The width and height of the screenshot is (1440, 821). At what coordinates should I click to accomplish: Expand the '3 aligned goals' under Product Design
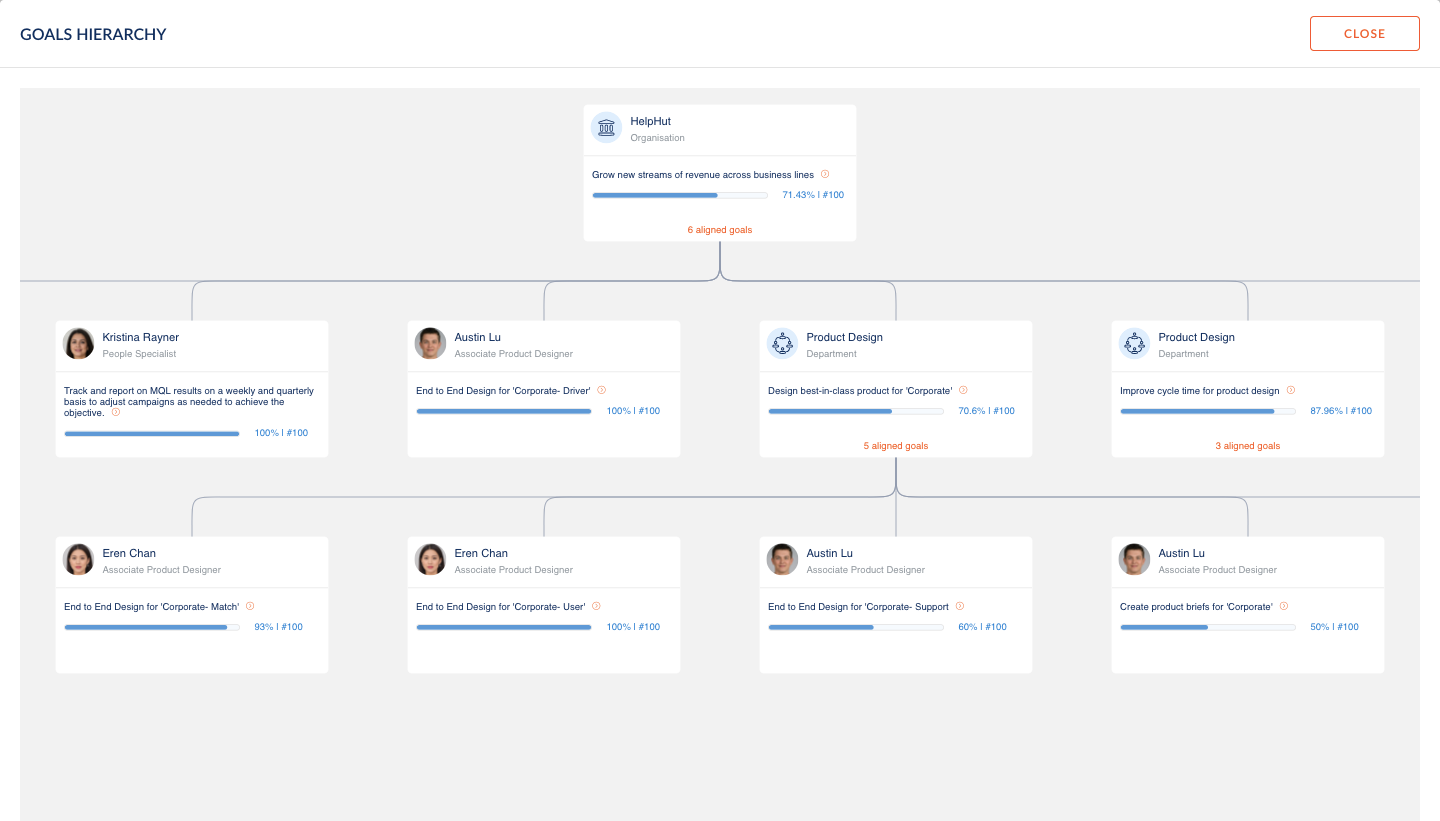[x=1247, y=446]
